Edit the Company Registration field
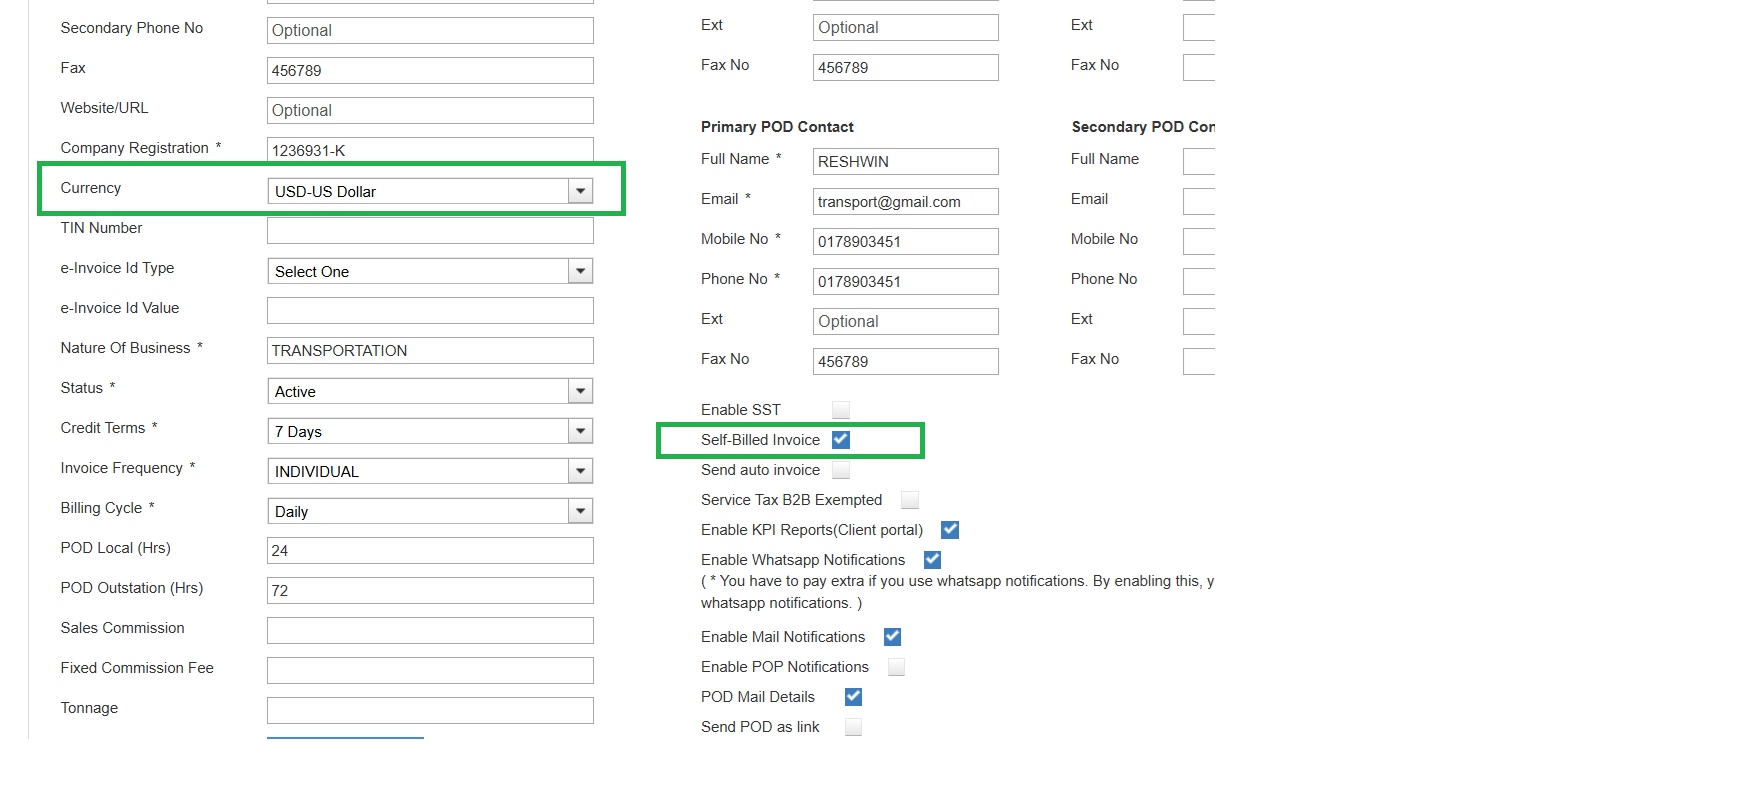The image size is (1739, 791). tap(430, 150)
